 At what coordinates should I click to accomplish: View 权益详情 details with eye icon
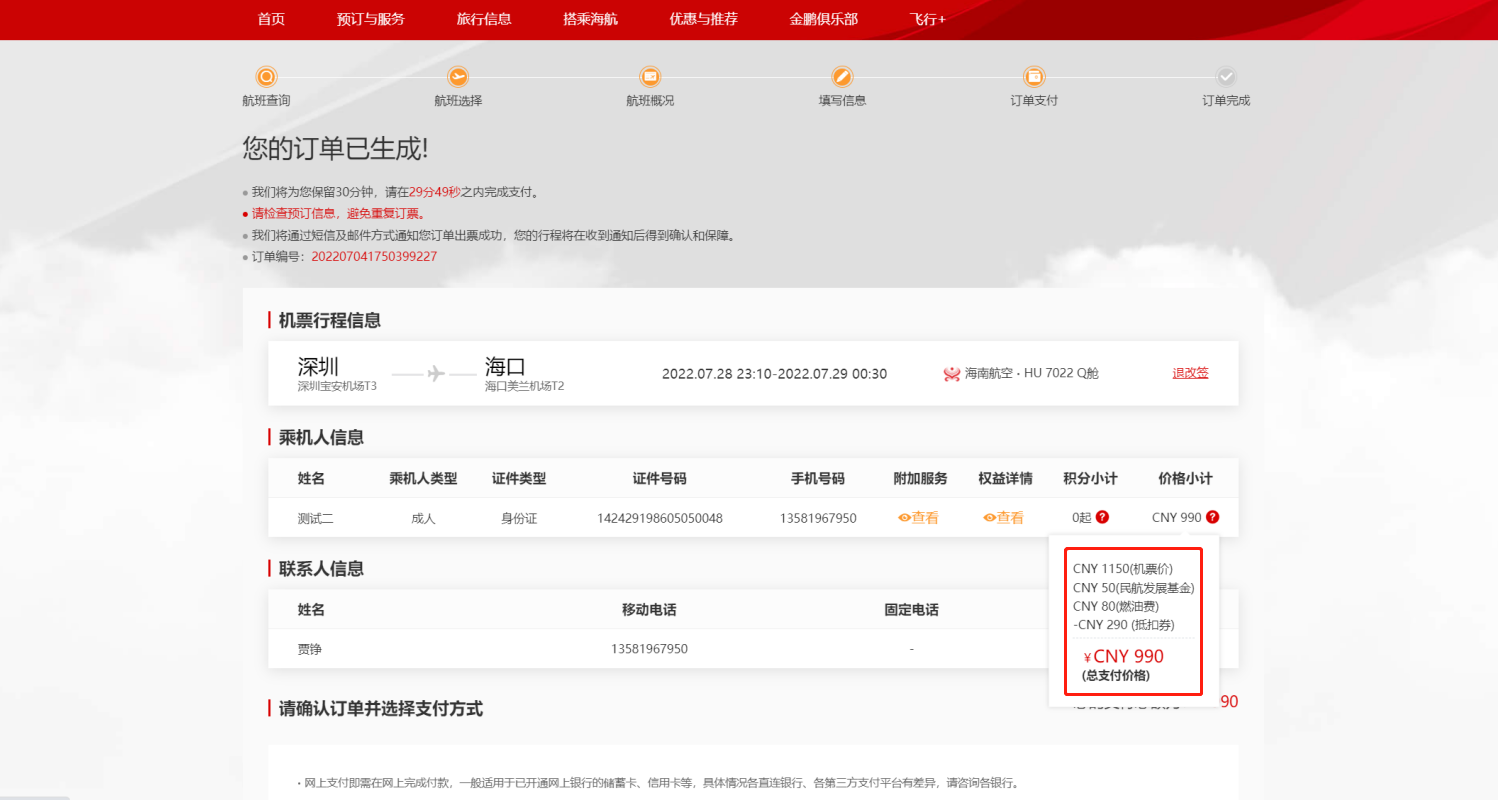1004,518
